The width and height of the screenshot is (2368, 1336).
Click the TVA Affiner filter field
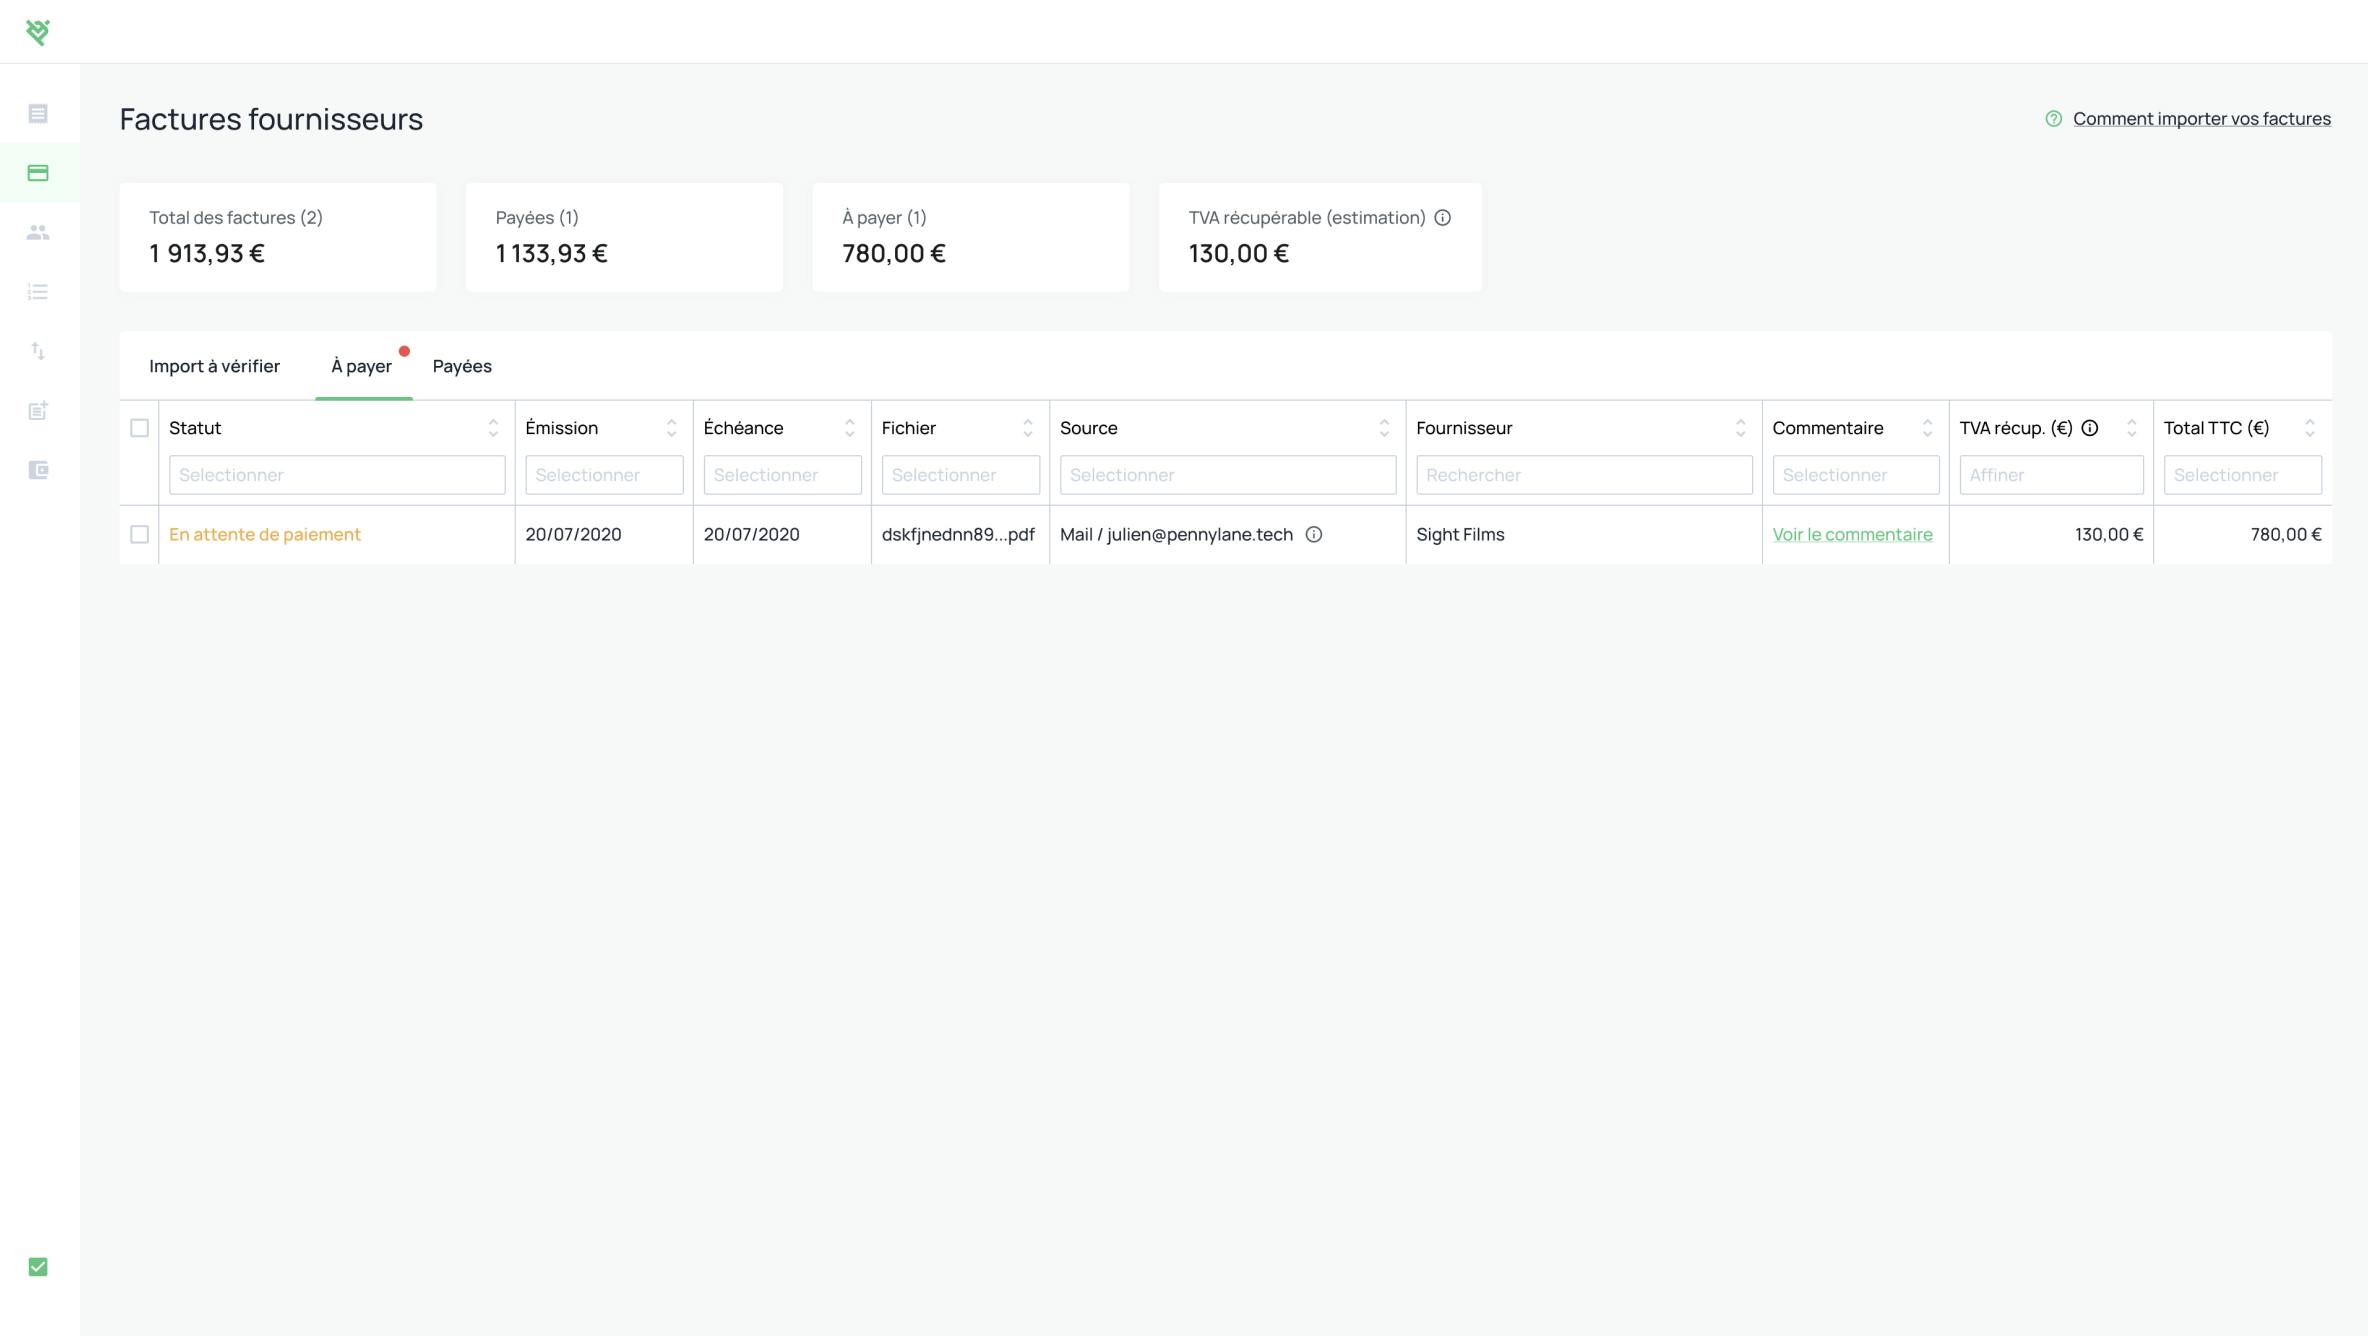click(2051, 475)
